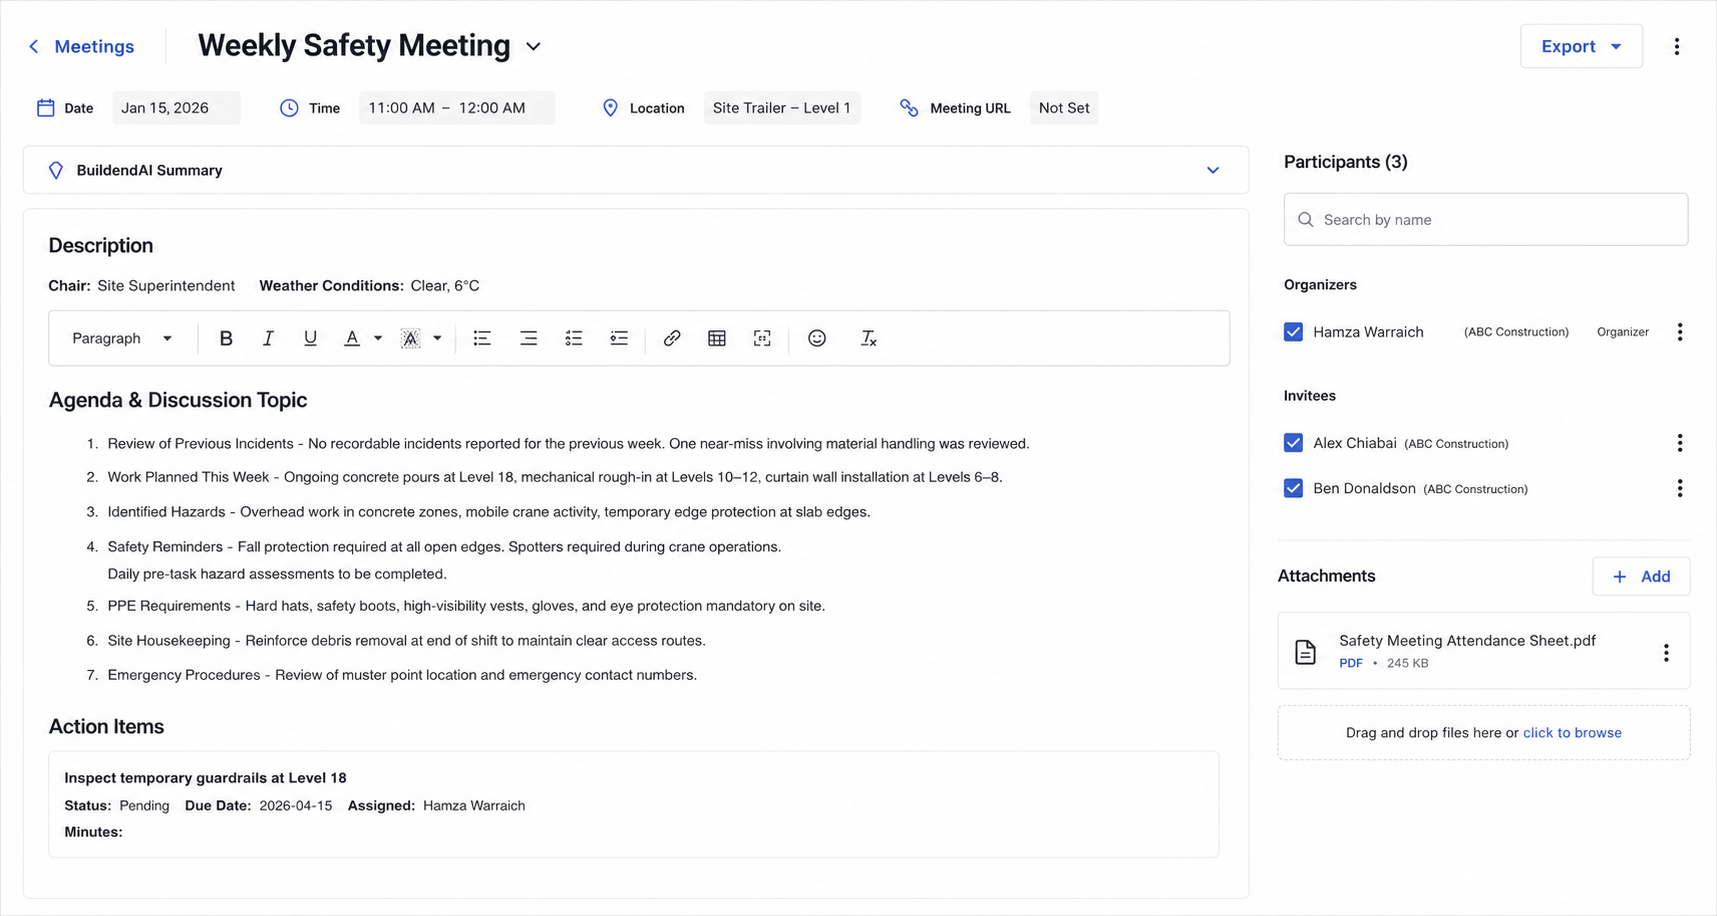Image resolution: width=1717 pixels, height=916 pixels.
Task: Insert a bulleted list
Action: (x=482, y=338)
